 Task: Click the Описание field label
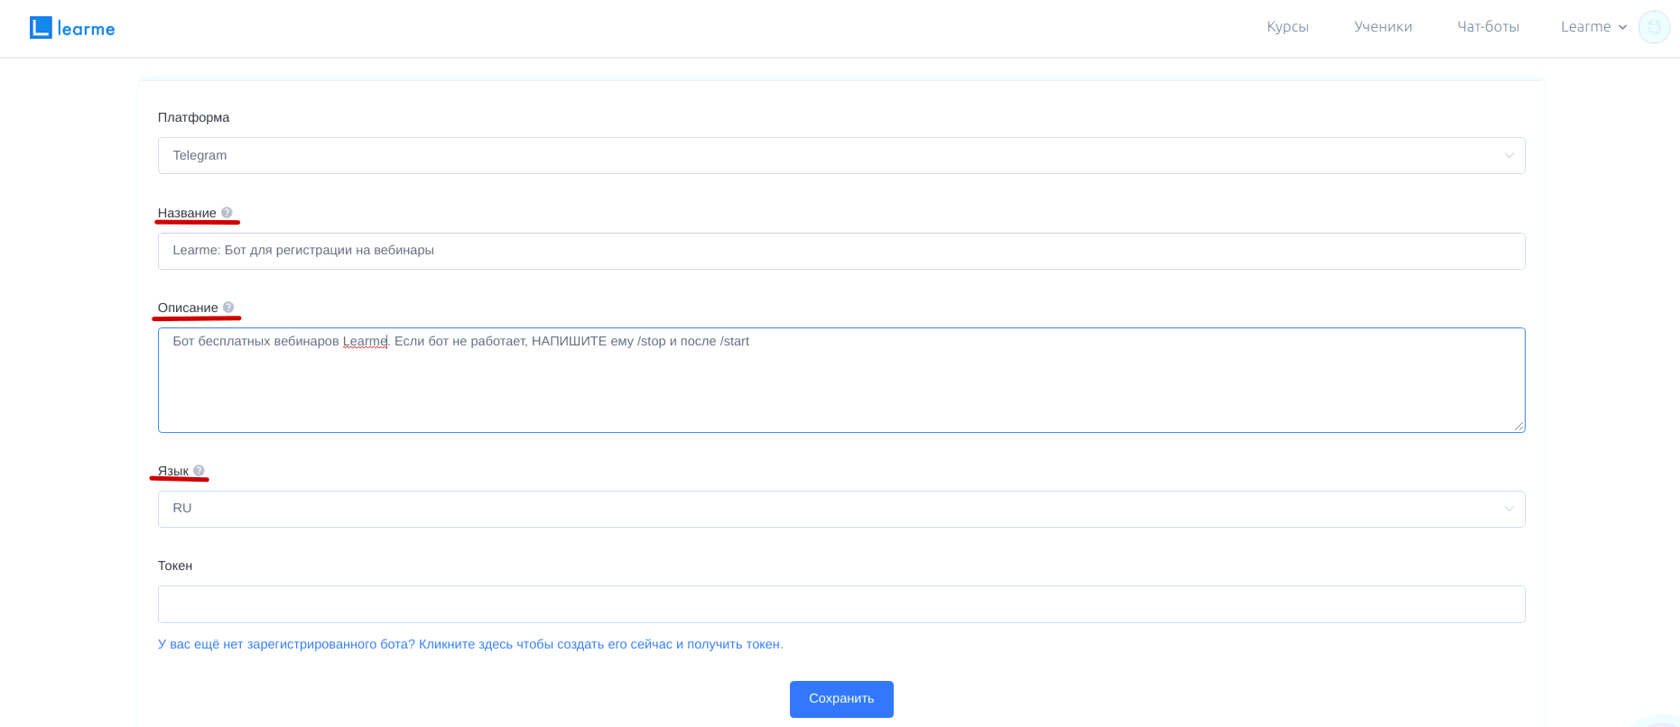click(188, 307)
